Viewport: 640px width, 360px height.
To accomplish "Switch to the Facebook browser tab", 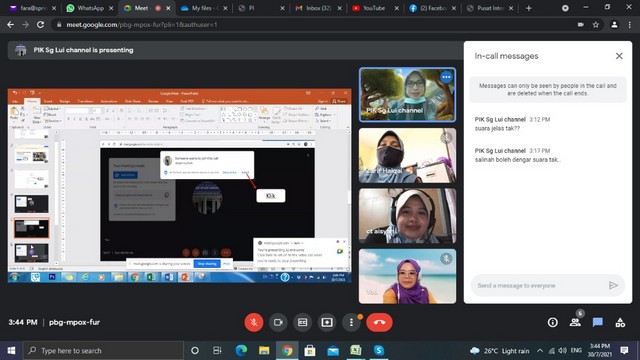I will tap(433, 8).
